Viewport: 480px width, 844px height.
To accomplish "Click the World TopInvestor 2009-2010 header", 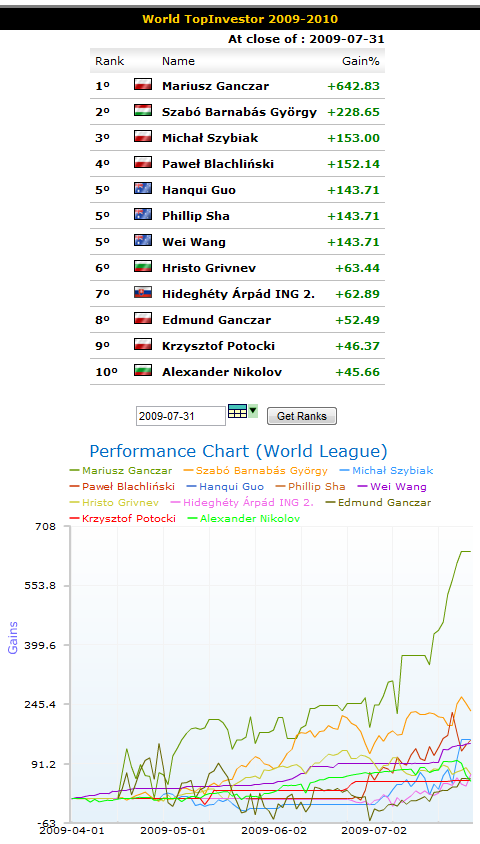I will click(240, 19).
